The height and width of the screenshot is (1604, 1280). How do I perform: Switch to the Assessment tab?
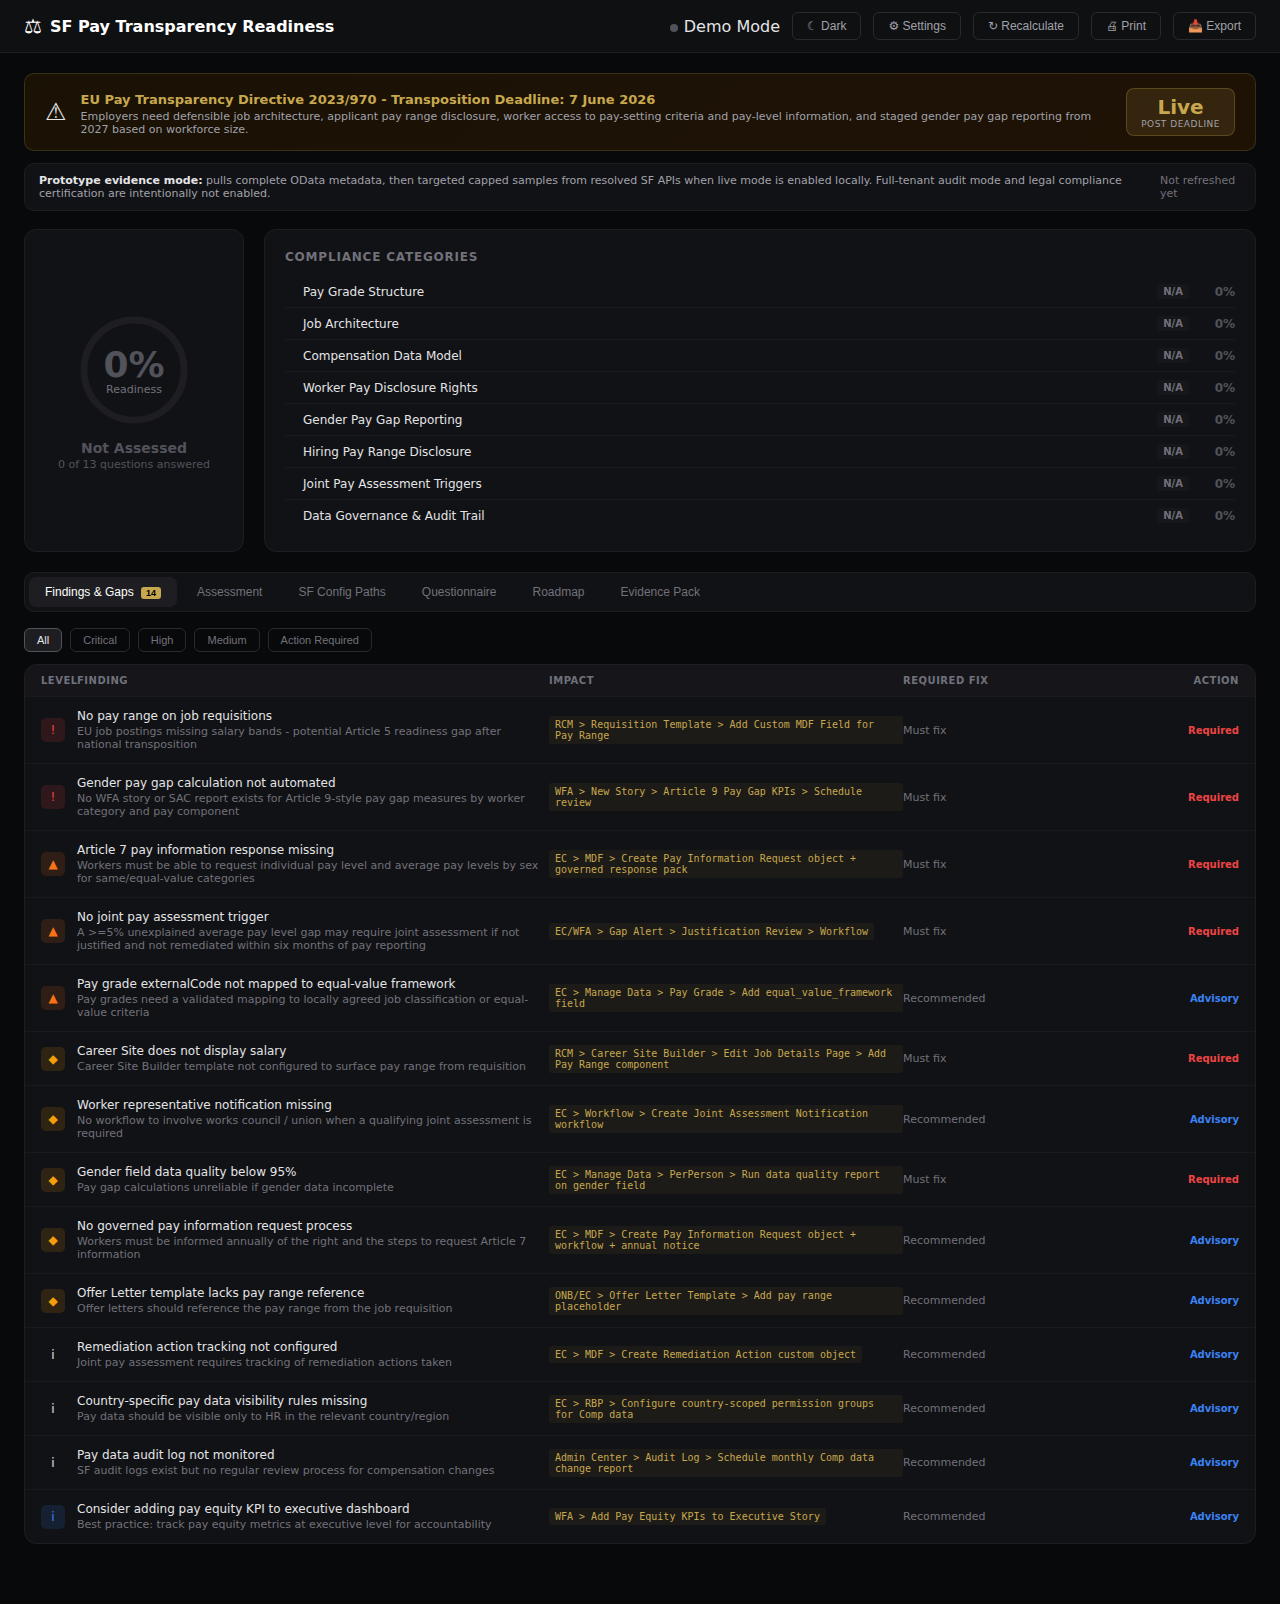coord(230,592)
